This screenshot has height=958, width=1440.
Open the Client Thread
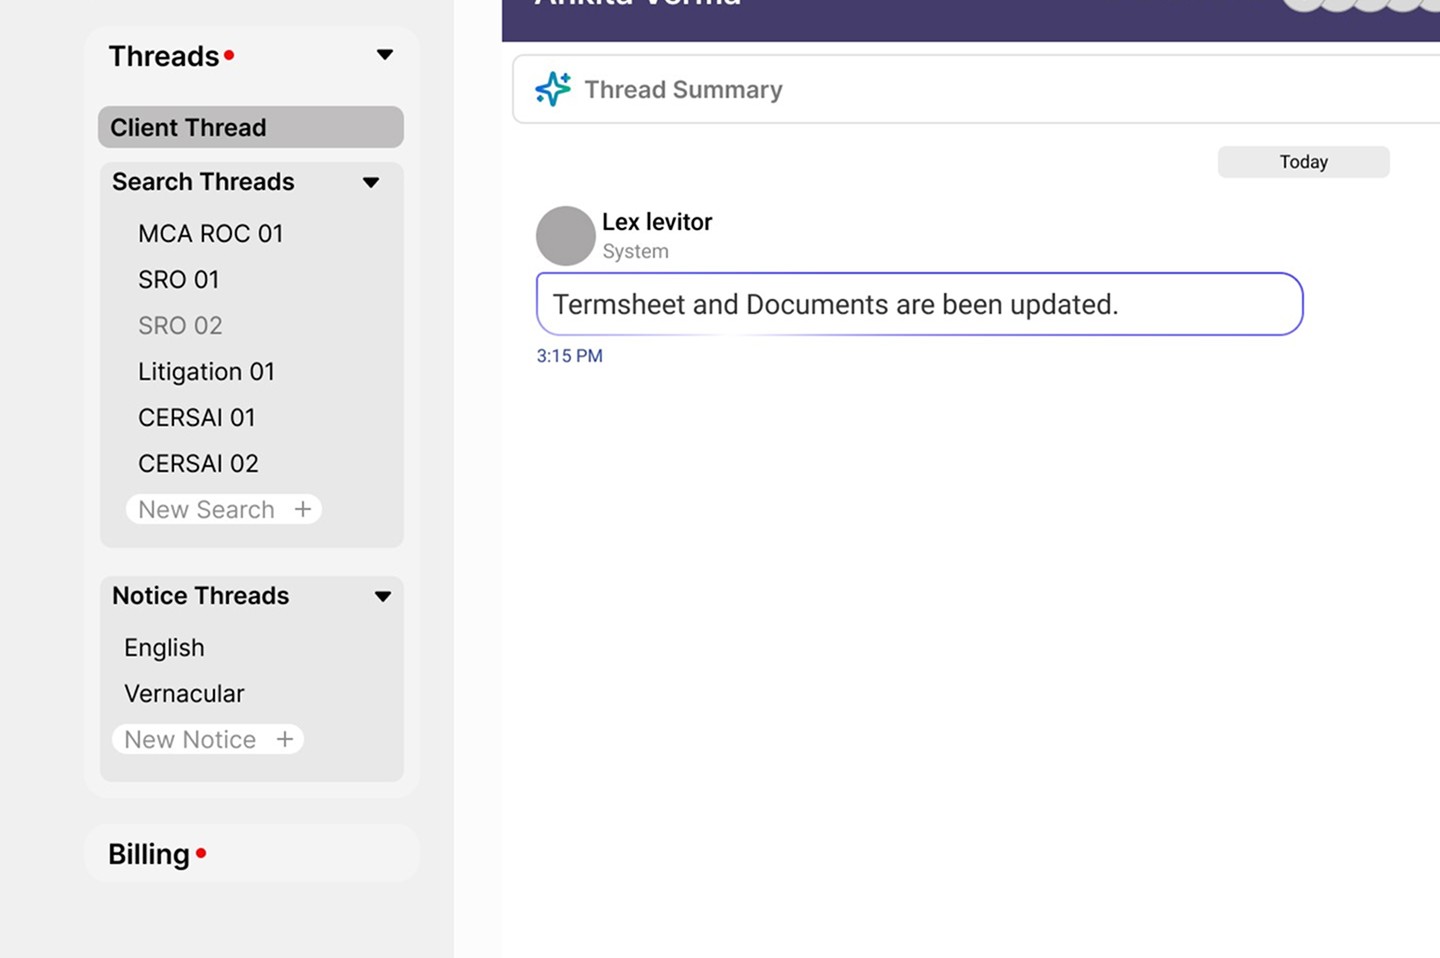251,127
